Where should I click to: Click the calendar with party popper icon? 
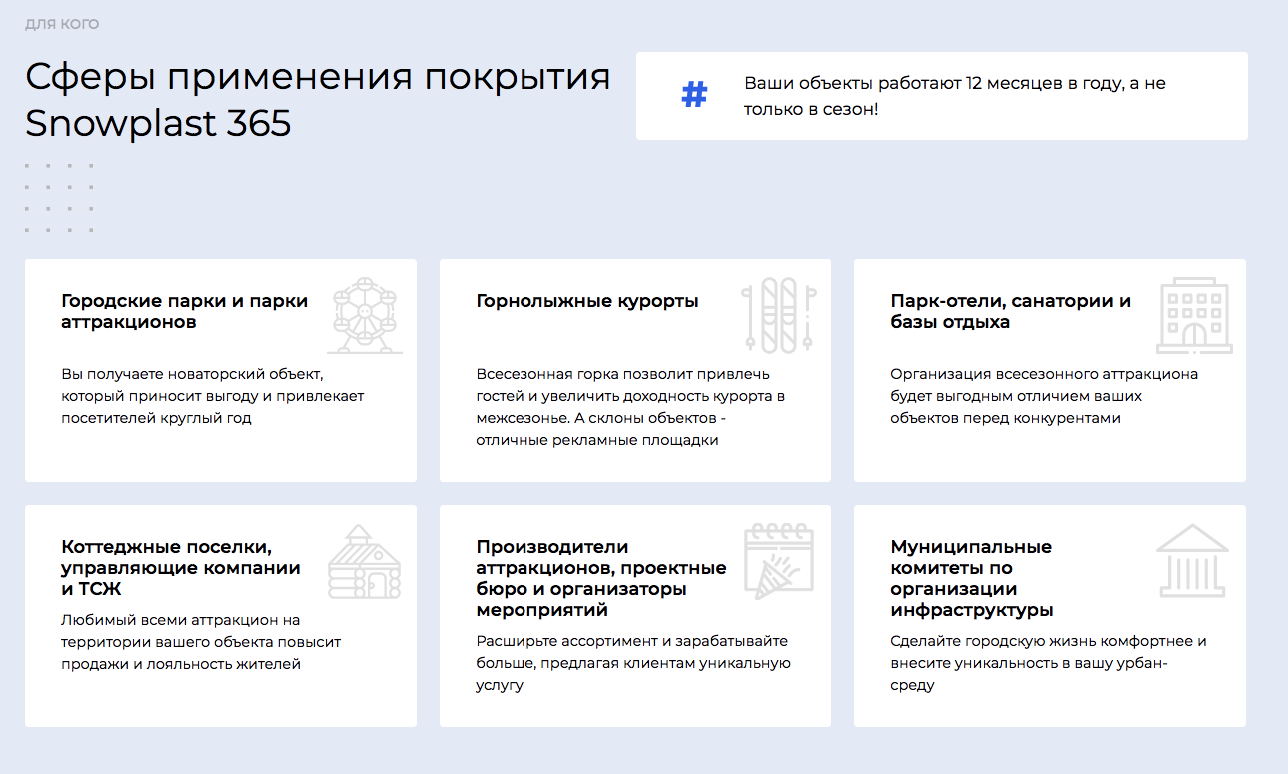pyautogui.click(x=780, y=562)
